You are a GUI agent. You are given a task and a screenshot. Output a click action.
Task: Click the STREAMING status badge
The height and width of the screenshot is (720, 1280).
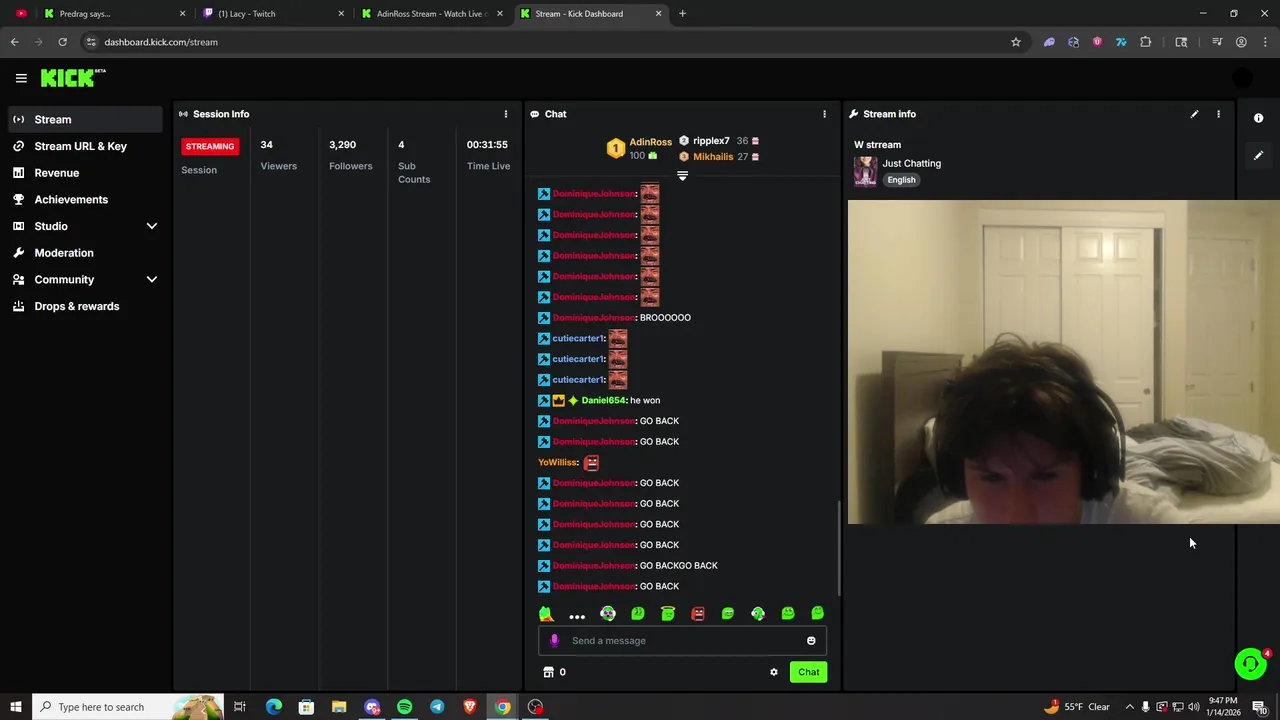point(209,146)
